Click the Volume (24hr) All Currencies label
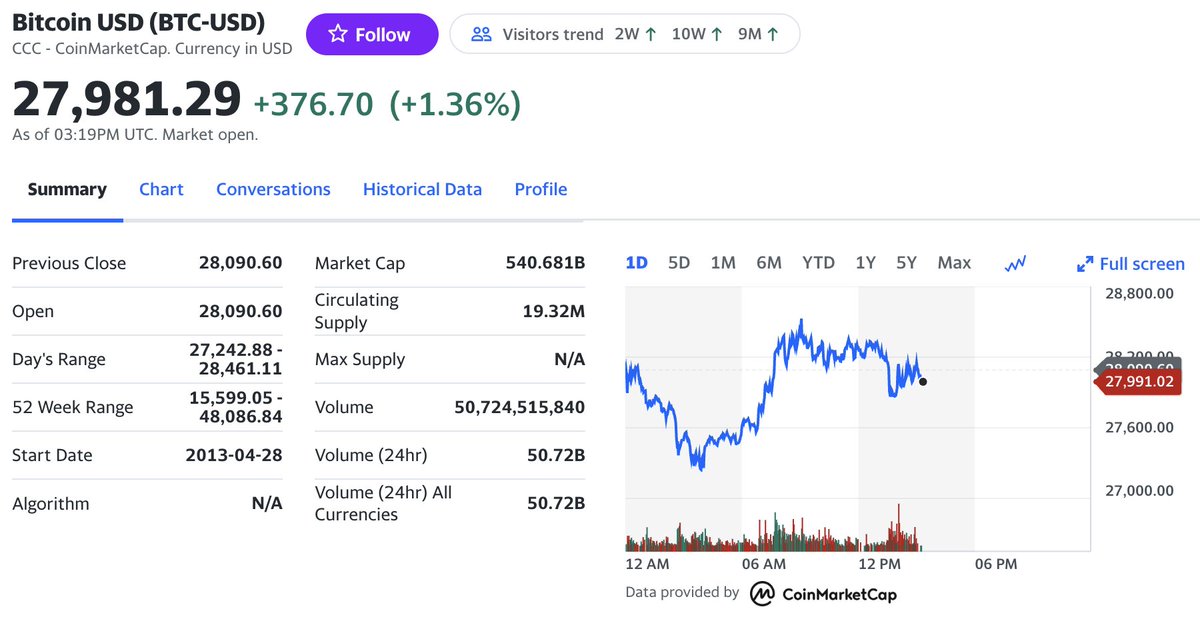 pos(383,503)
